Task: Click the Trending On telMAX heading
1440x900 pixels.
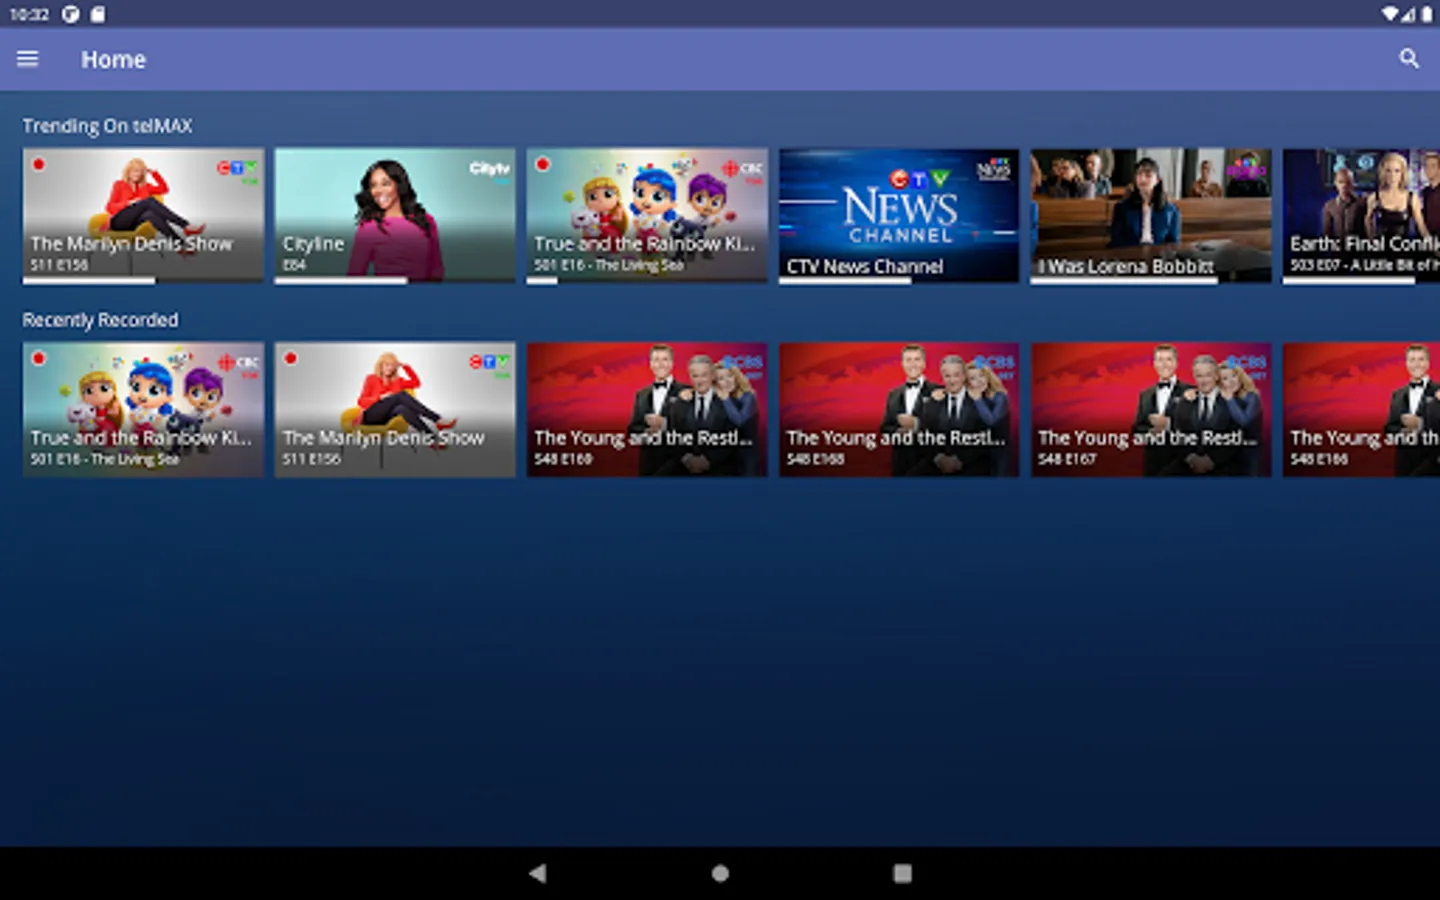Action: pyautogui.click(x=108, y=126)
